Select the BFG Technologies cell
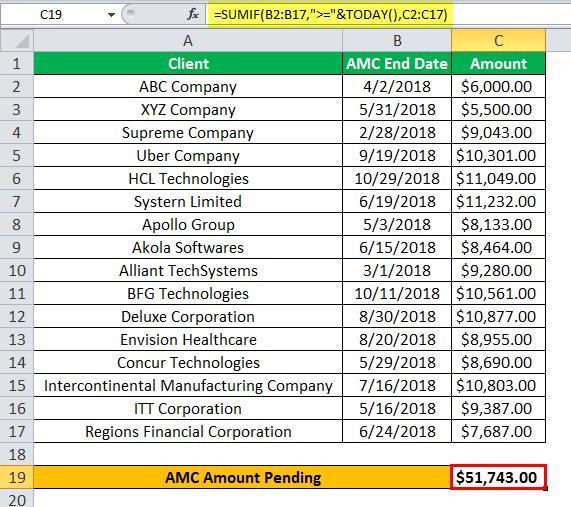This screenshot has height=507, width=571. click(x=188, y=294)
